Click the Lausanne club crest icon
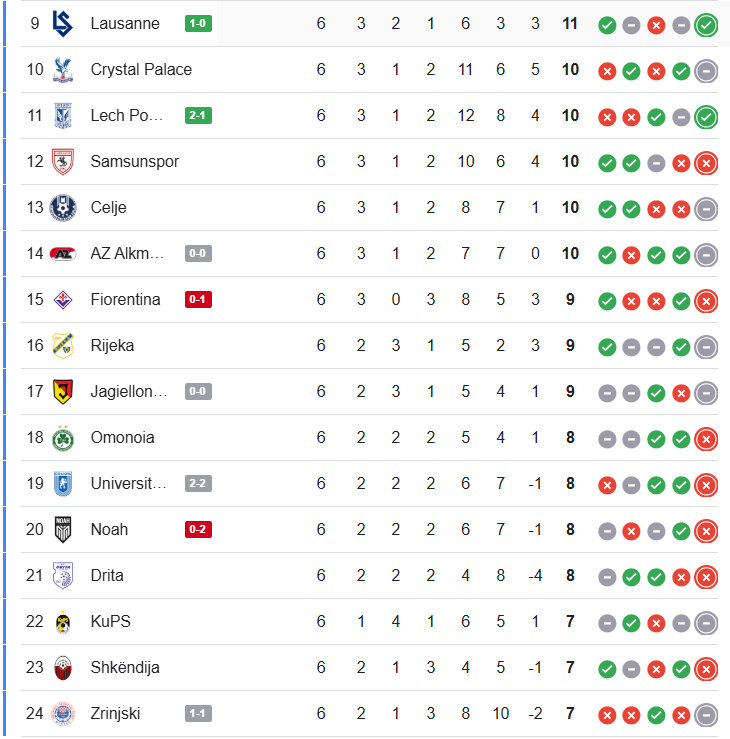The image size is (730, 739). click(x=63, y=23)
